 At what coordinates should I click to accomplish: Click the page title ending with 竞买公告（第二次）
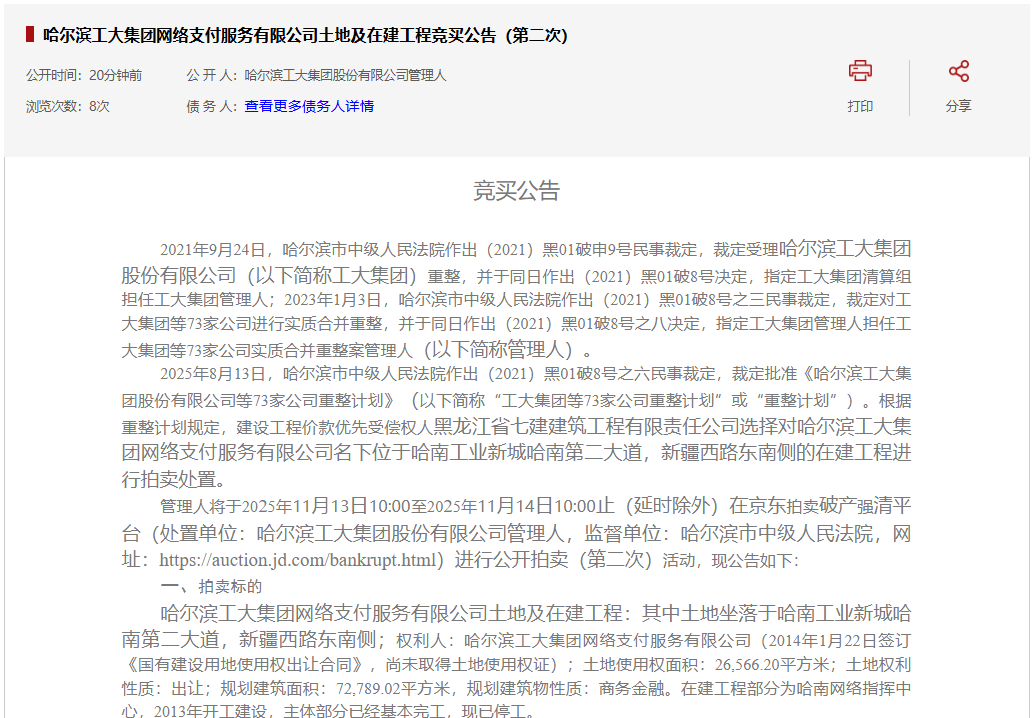(305, 36)
